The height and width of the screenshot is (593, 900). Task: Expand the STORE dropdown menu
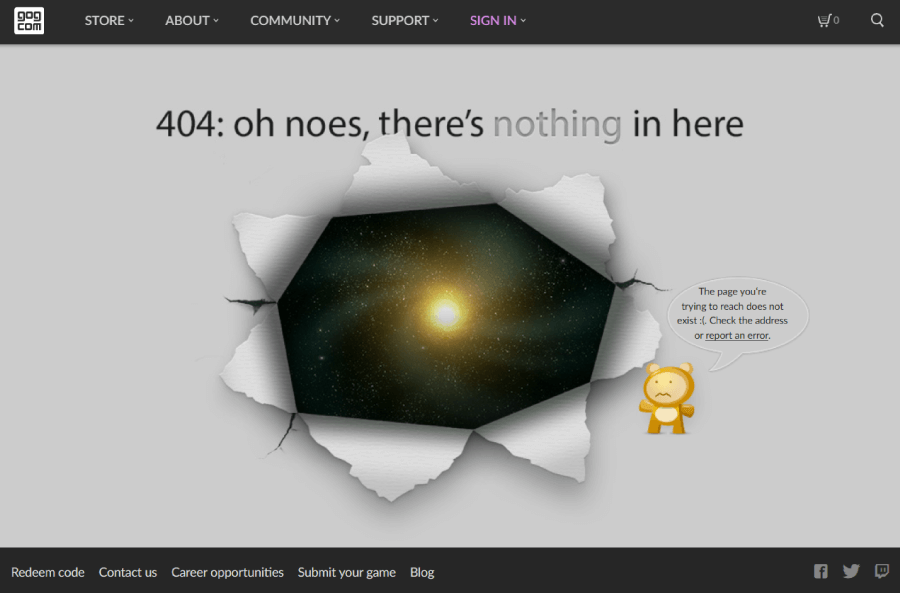pyautogui.click(x=109, y=21)
